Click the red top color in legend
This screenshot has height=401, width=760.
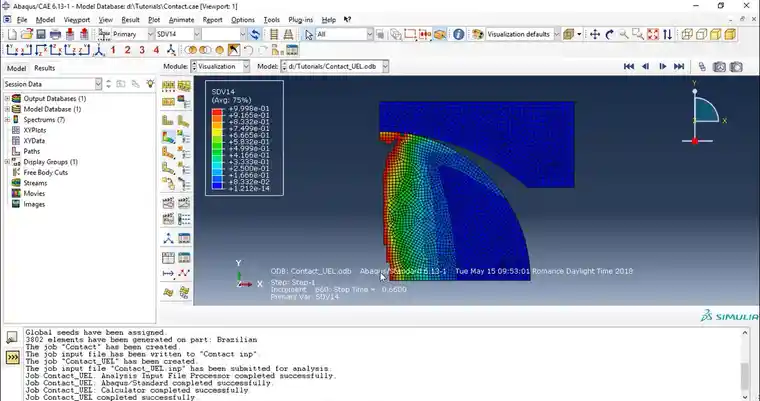(x=217, y=112)
